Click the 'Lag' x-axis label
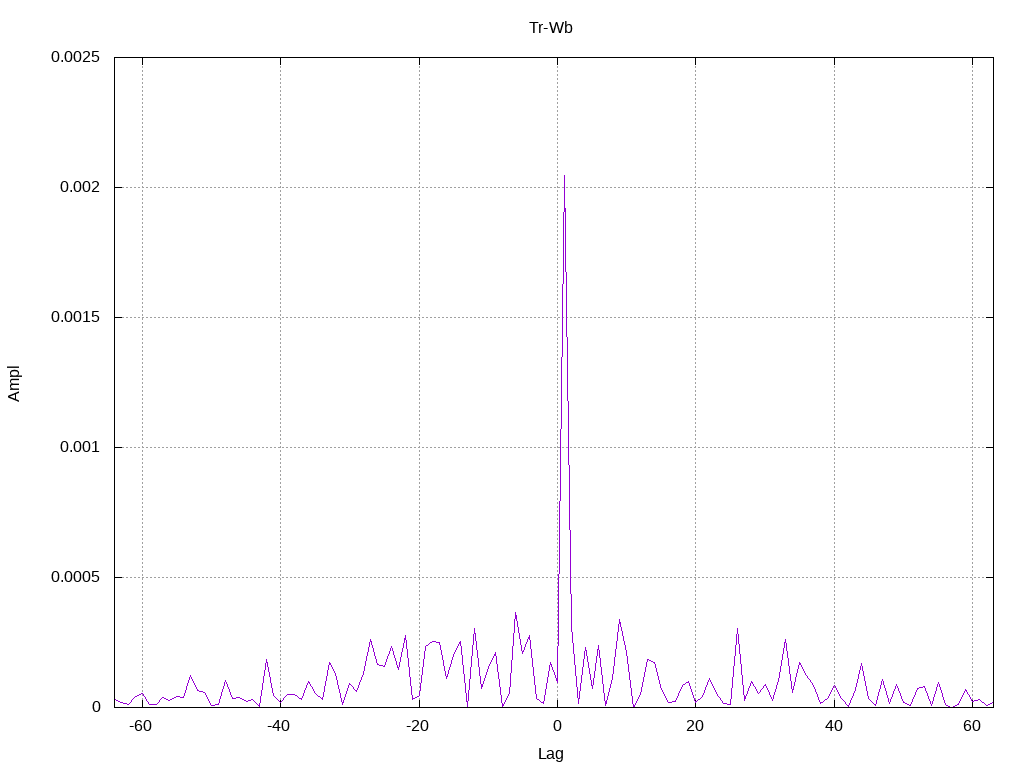The image size is (1024, 768). pos(551,754)
